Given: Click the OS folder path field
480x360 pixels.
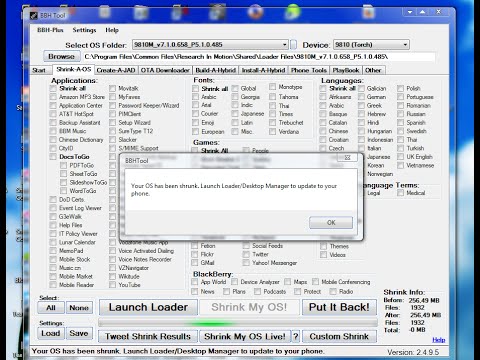Looking at the screenshot, I should pyautogui.click(x=259, y=57).
